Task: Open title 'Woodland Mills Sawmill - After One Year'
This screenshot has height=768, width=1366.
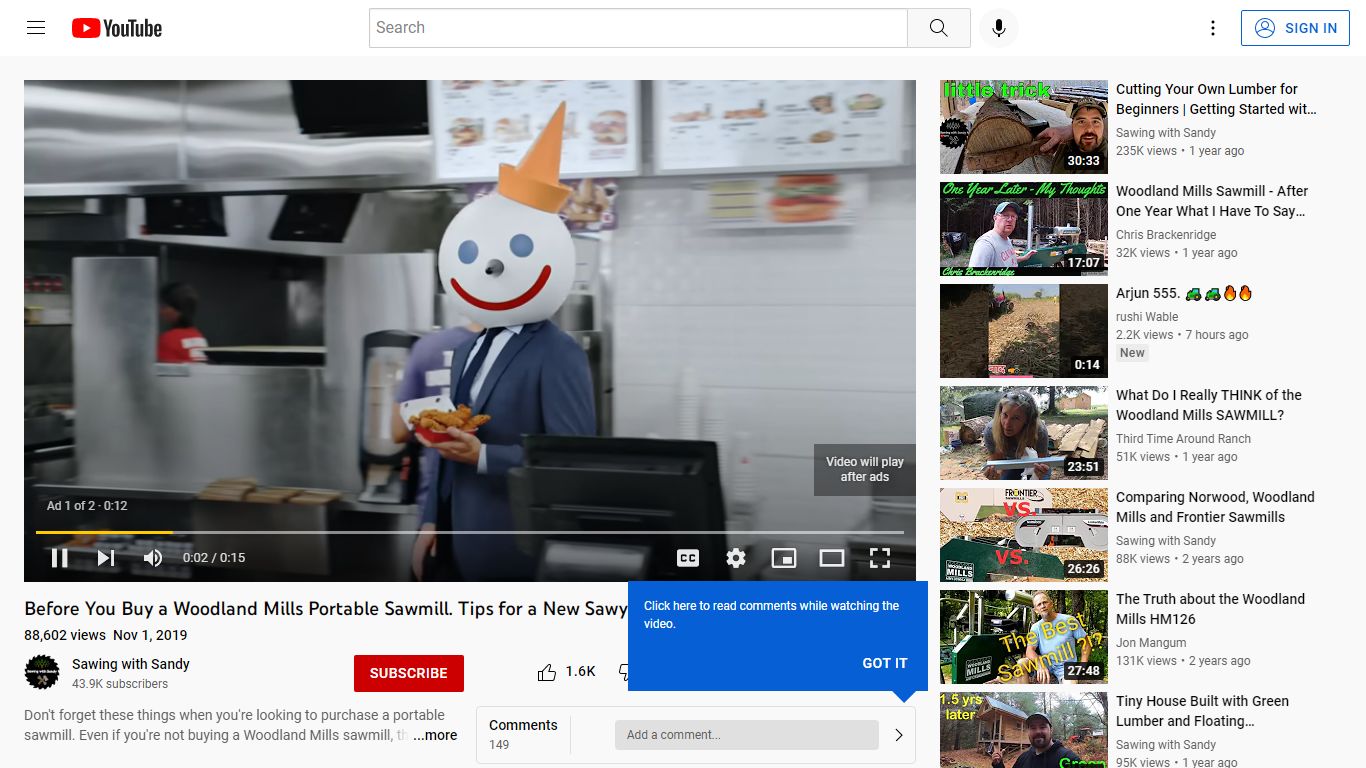Action: (x=1212, y=201)
